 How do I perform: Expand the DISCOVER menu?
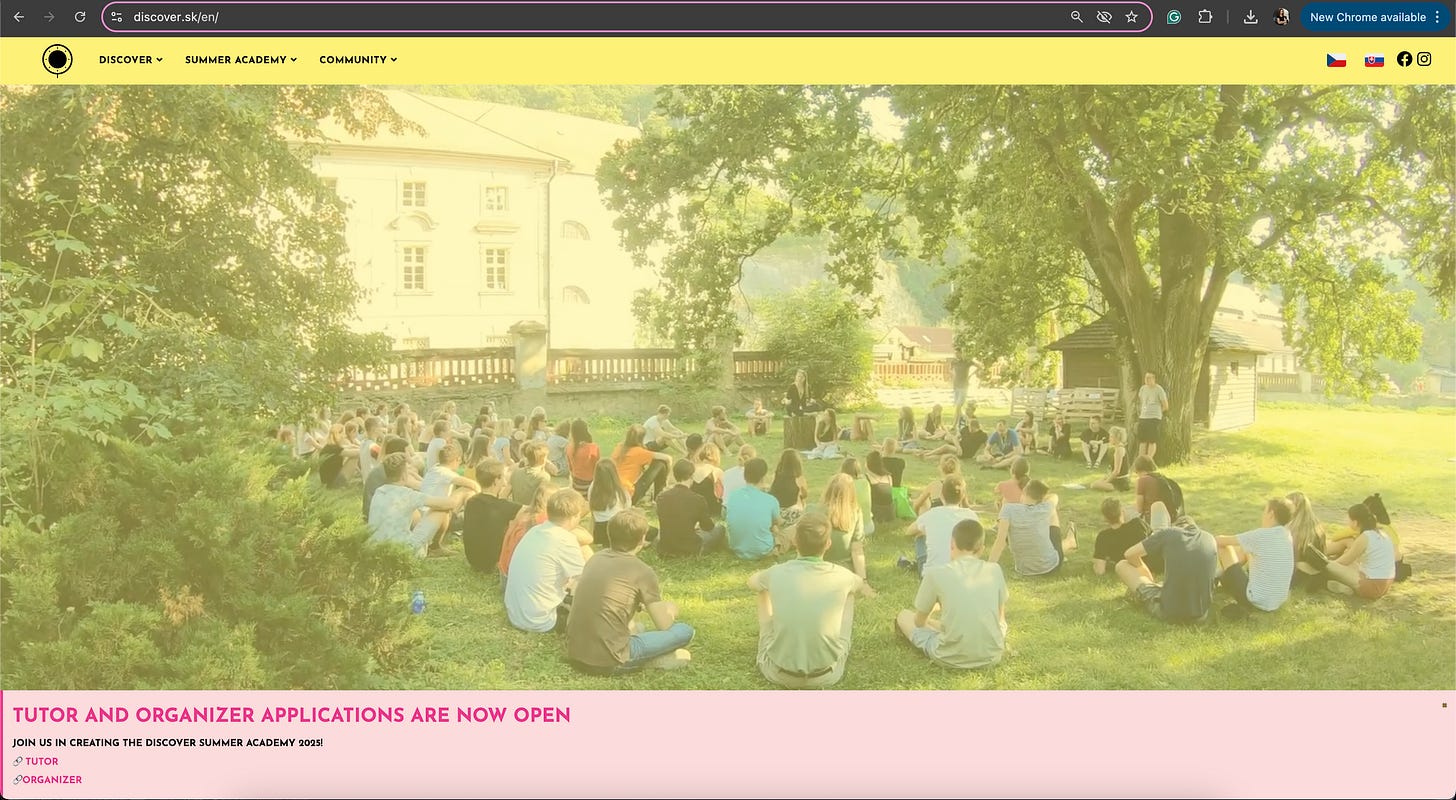[130, 60]
